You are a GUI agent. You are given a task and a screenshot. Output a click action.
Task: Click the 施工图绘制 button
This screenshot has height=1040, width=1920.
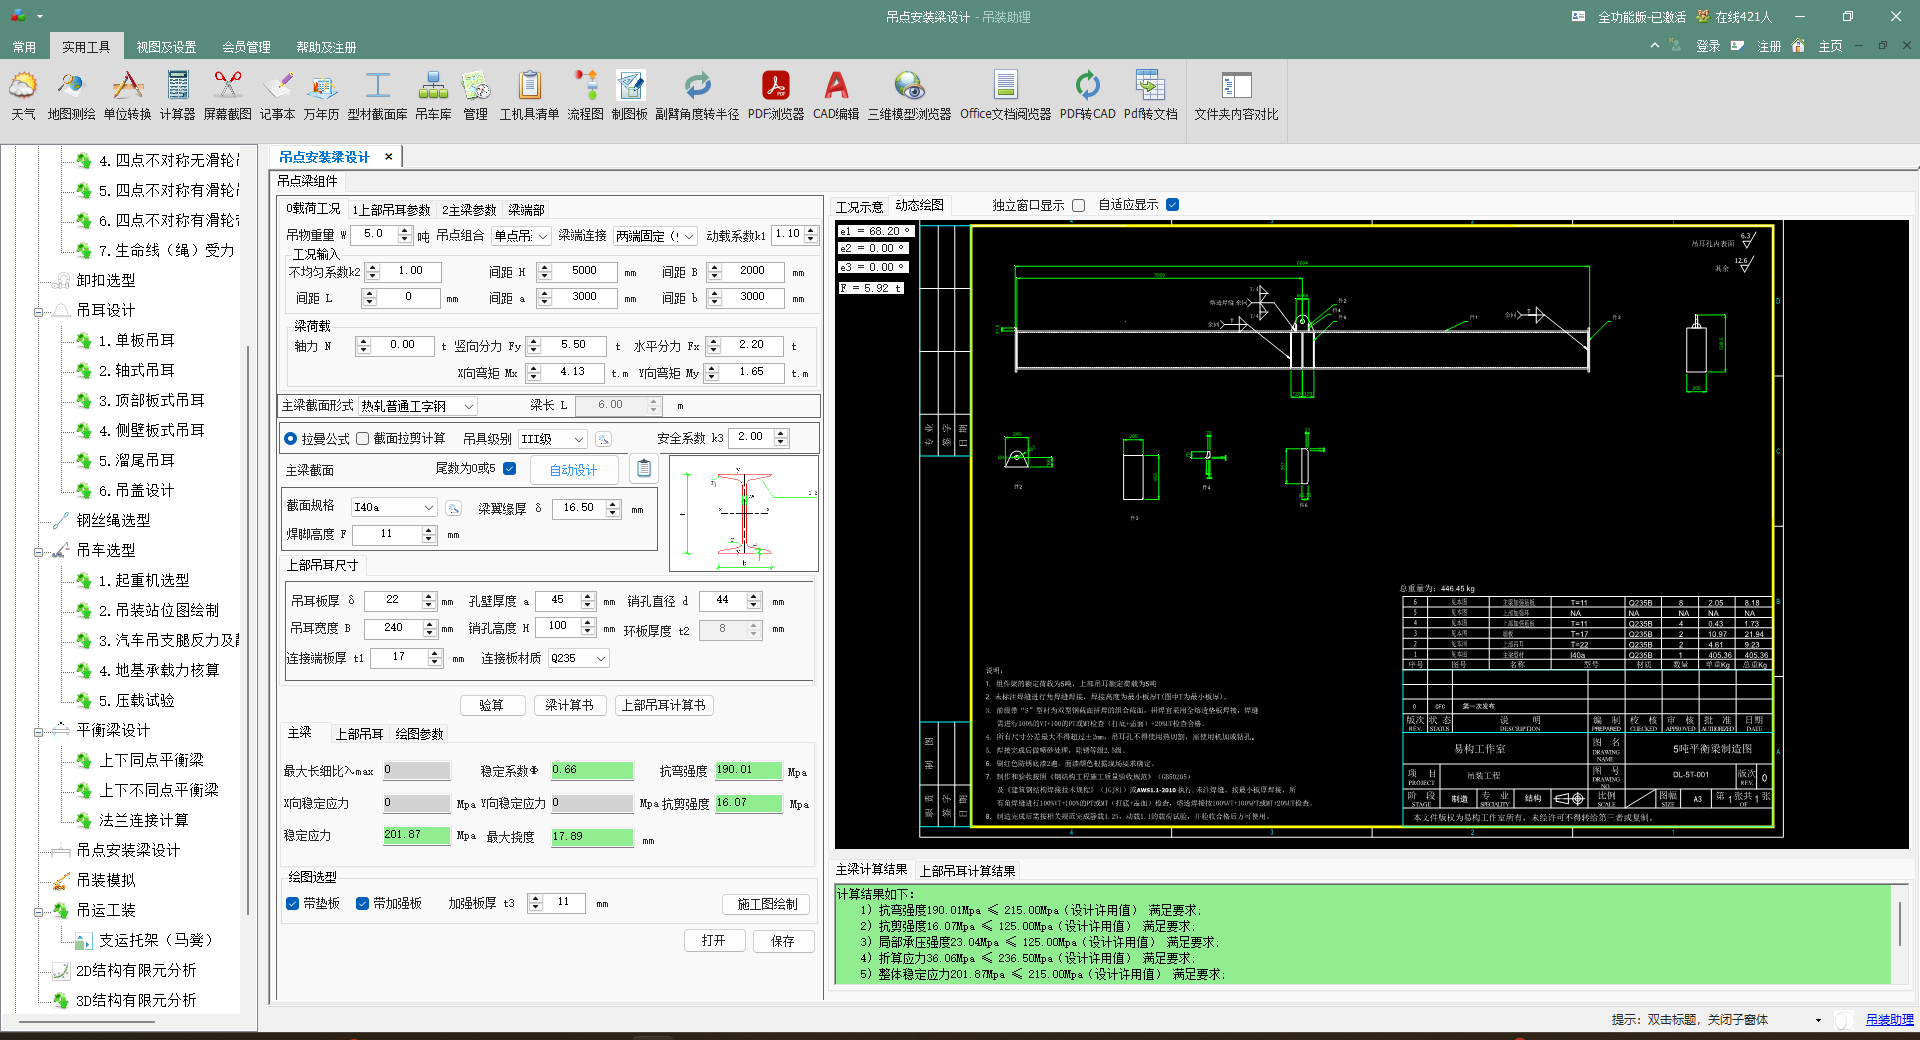pos(767,904)
